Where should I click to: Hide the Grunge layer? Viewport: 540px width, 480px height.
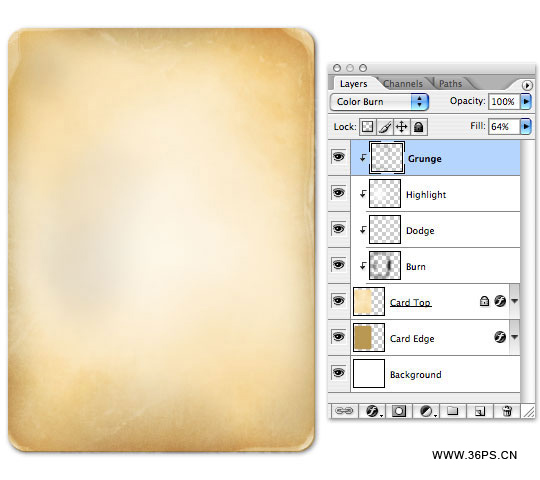click(339, 157)
